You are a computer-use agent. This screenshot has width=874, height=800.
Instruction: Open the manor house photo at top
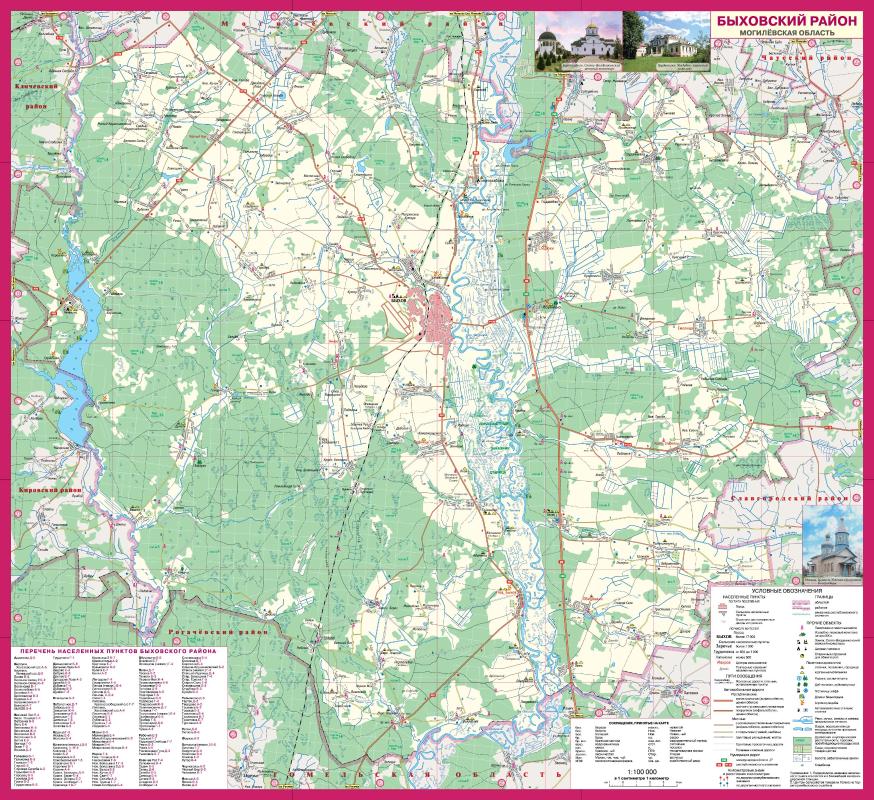pyautogui.click(x=667, y=41)
